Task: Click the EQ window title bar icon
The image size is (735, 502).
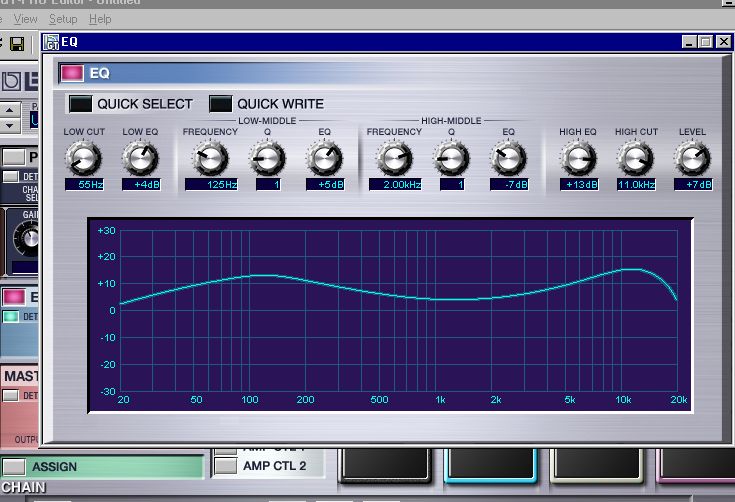Action: (51, 42)
